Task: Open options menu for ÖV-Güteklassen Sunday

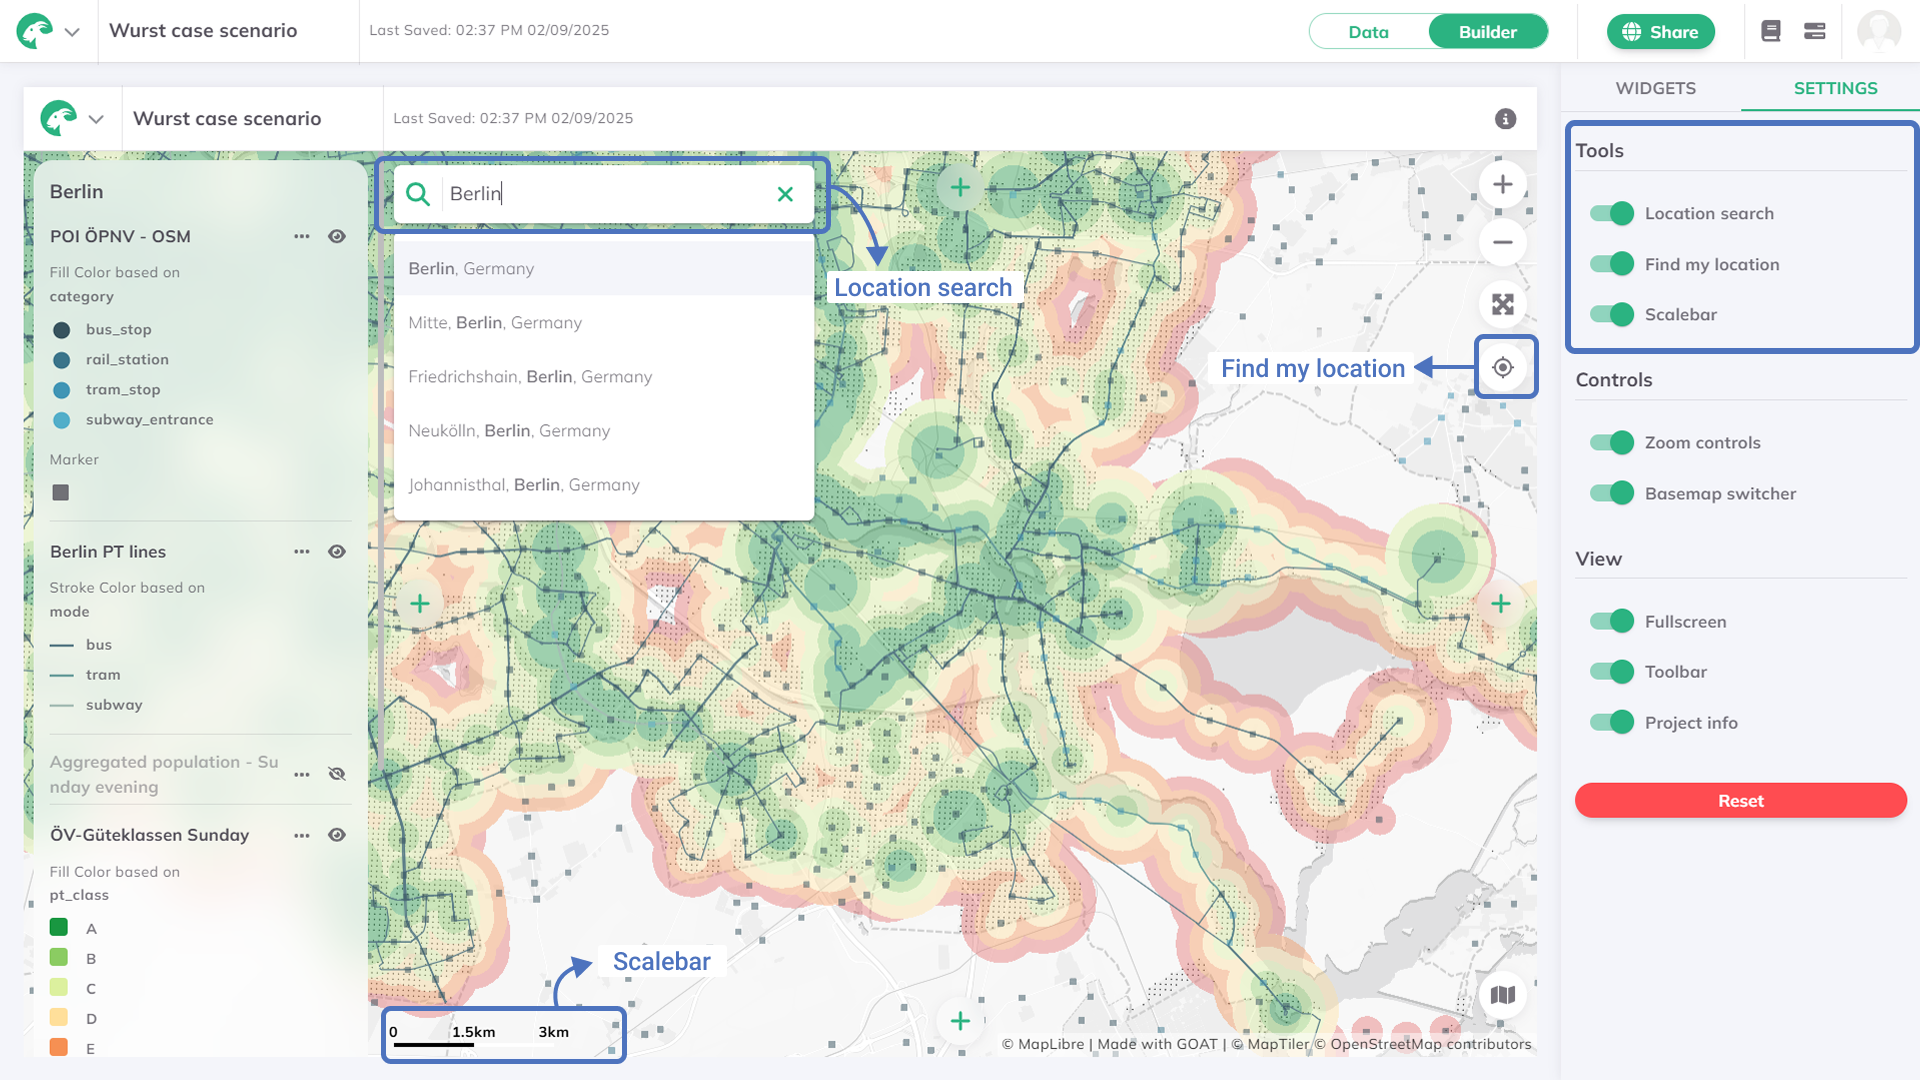Action: coord(301,835)
